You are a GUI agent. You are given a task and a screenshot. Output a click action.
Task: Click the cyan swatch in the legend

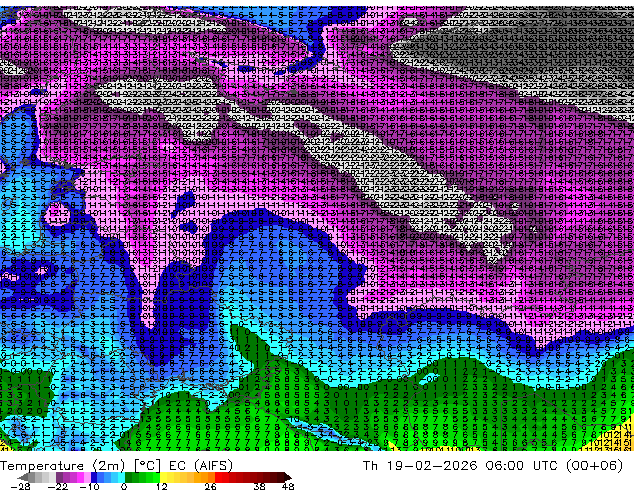121,477
